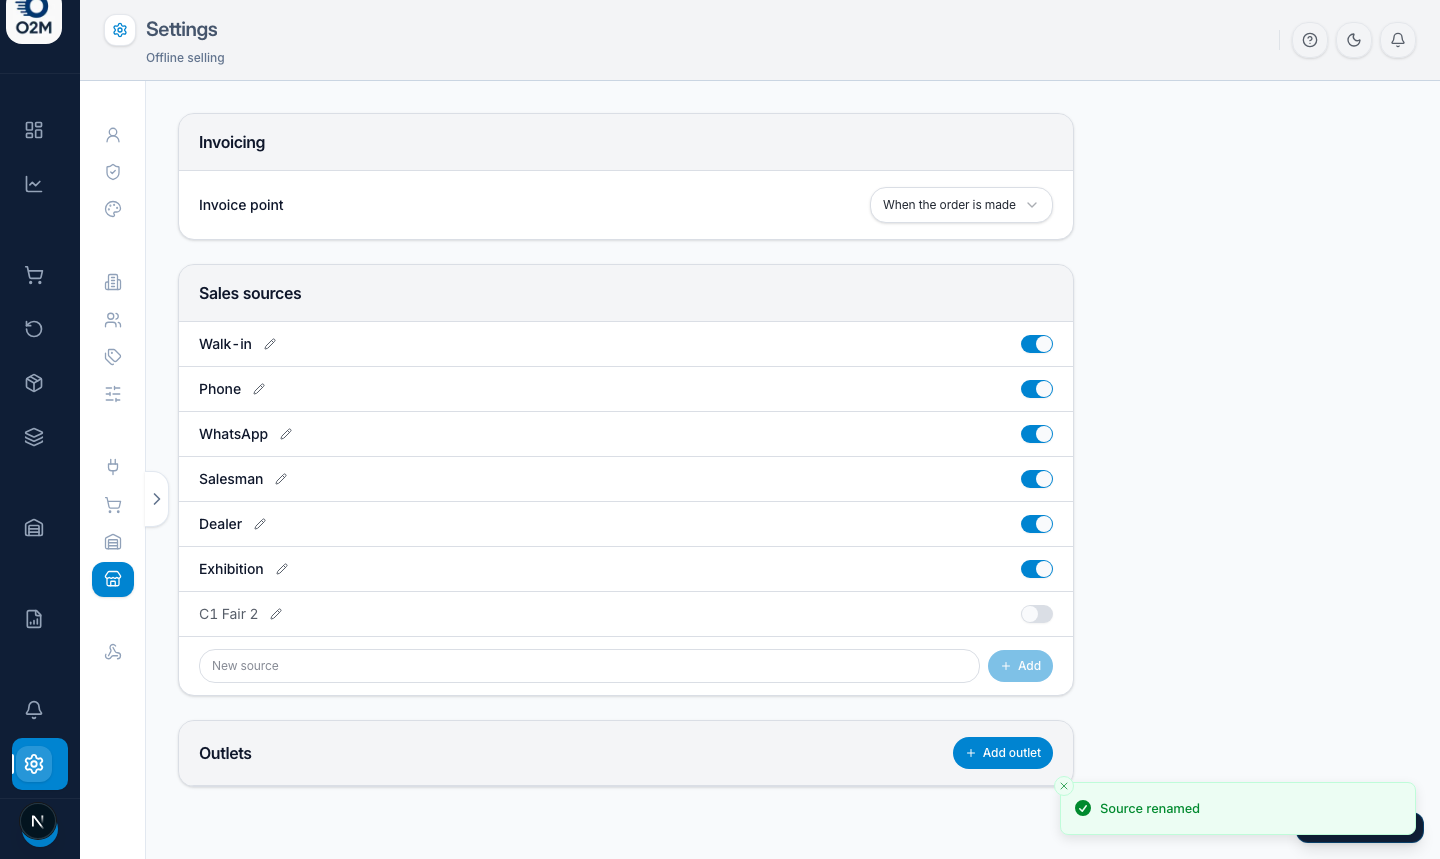Disable the Salesman source switch
This screenshot has height=859, width=1440.
pyautogui.click(x=1037, y=479)
